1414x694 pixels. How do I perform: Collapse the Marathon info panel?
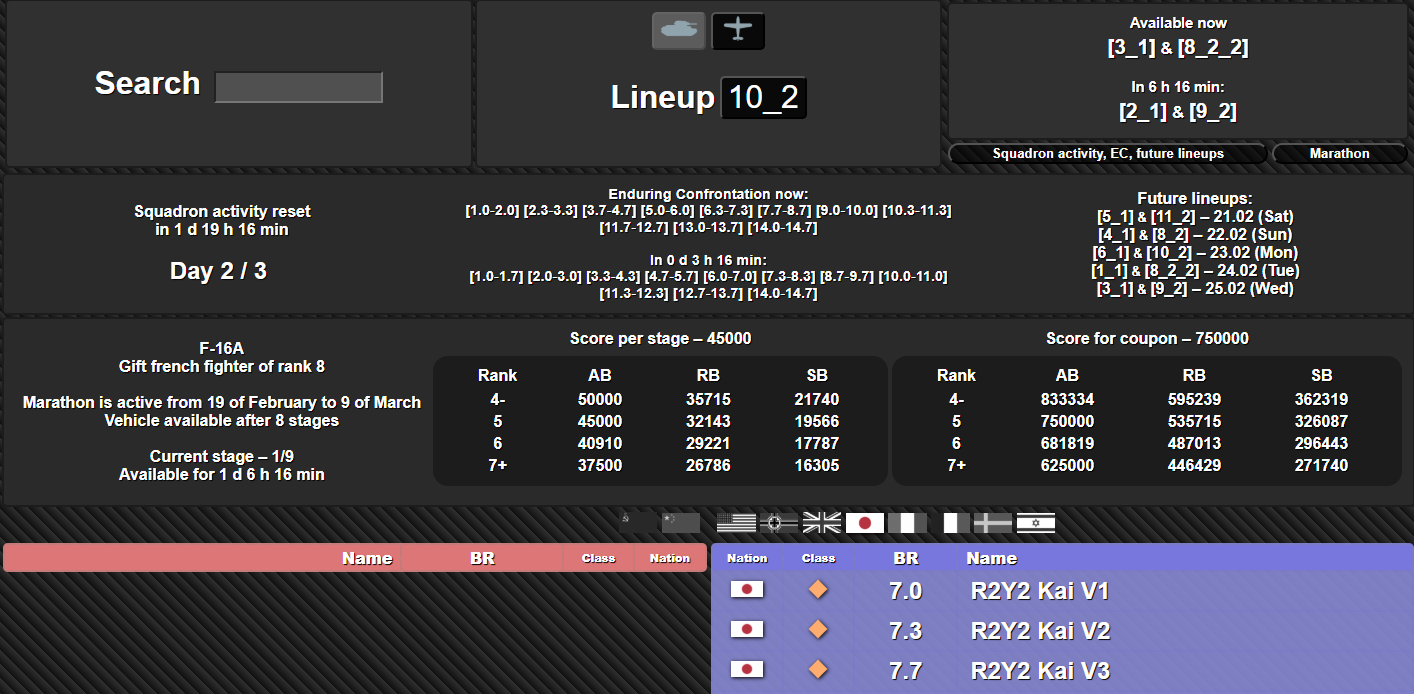1339,154
